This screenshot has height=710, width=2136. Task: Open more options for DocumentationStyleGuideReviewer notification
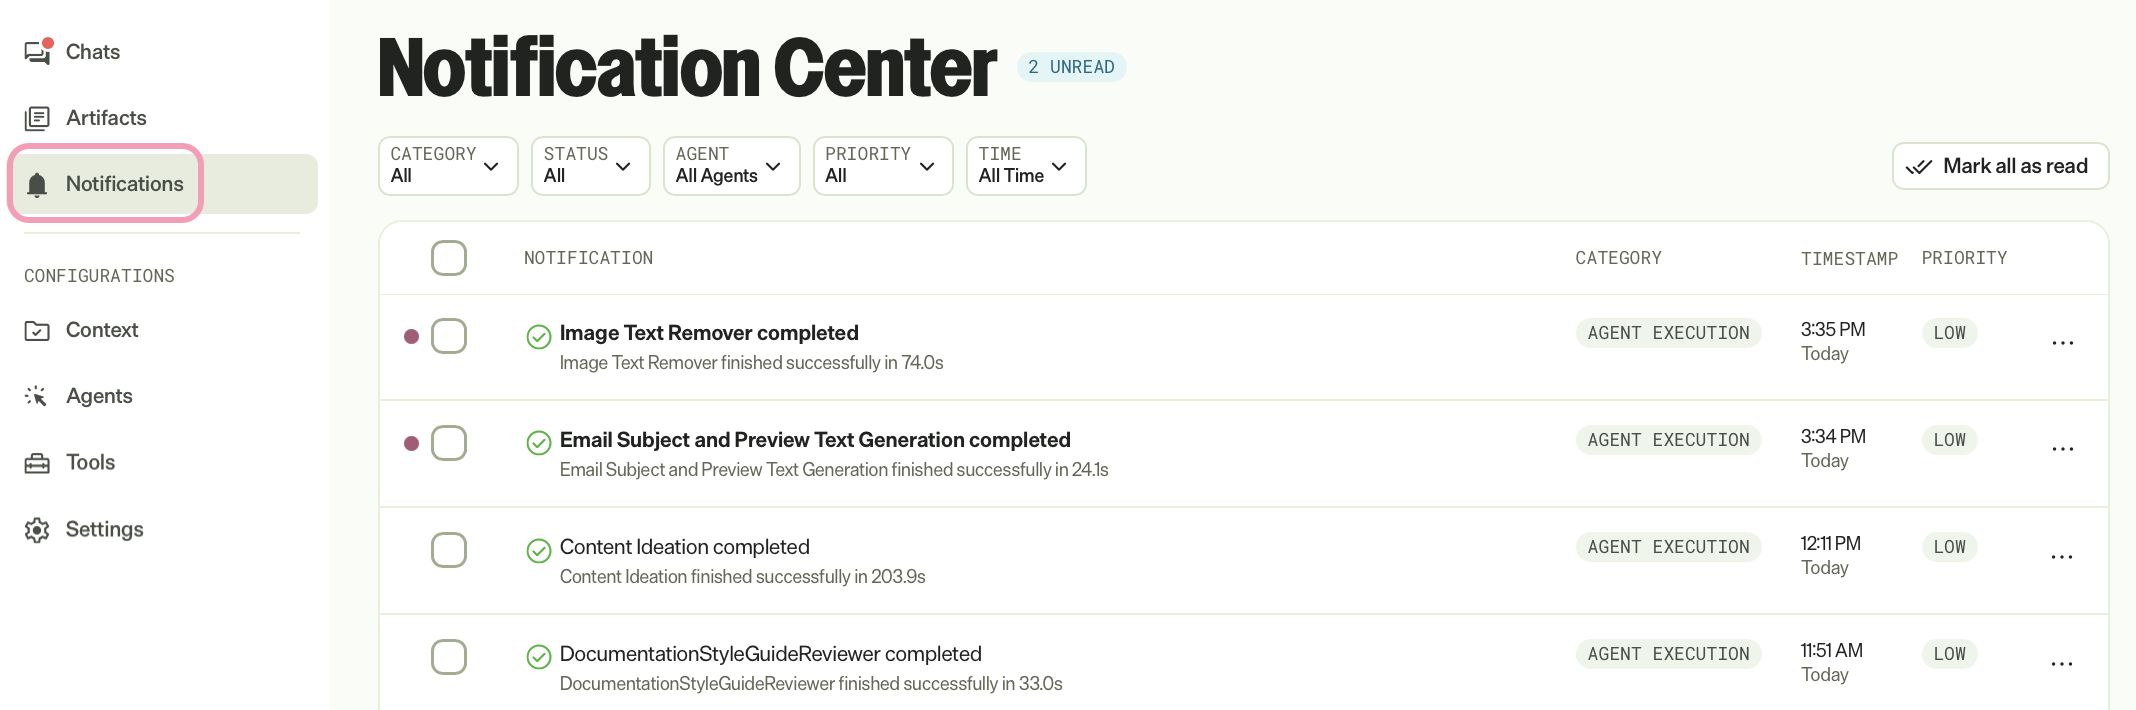2062,664
